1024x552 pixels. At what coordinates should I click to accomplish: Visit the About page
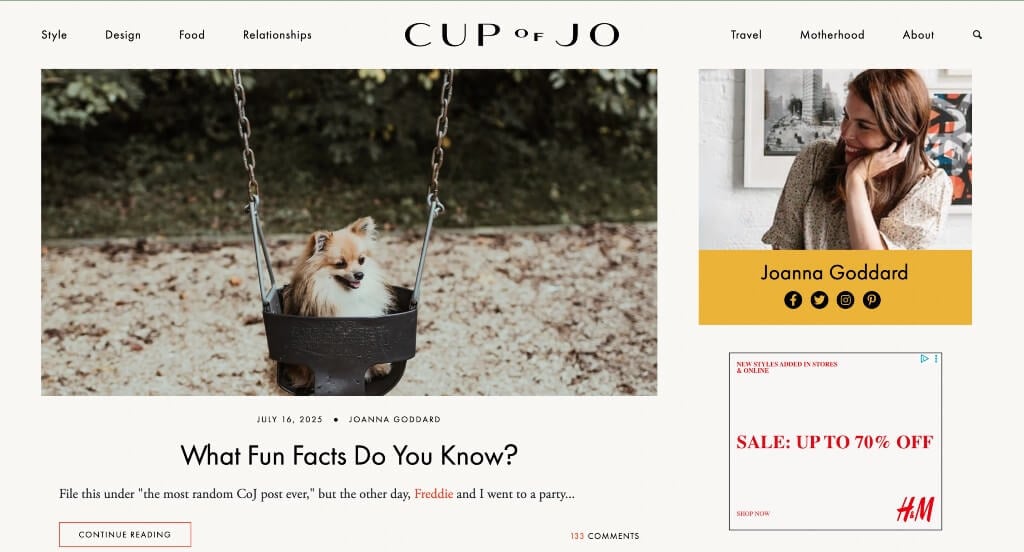pos(918,35)
